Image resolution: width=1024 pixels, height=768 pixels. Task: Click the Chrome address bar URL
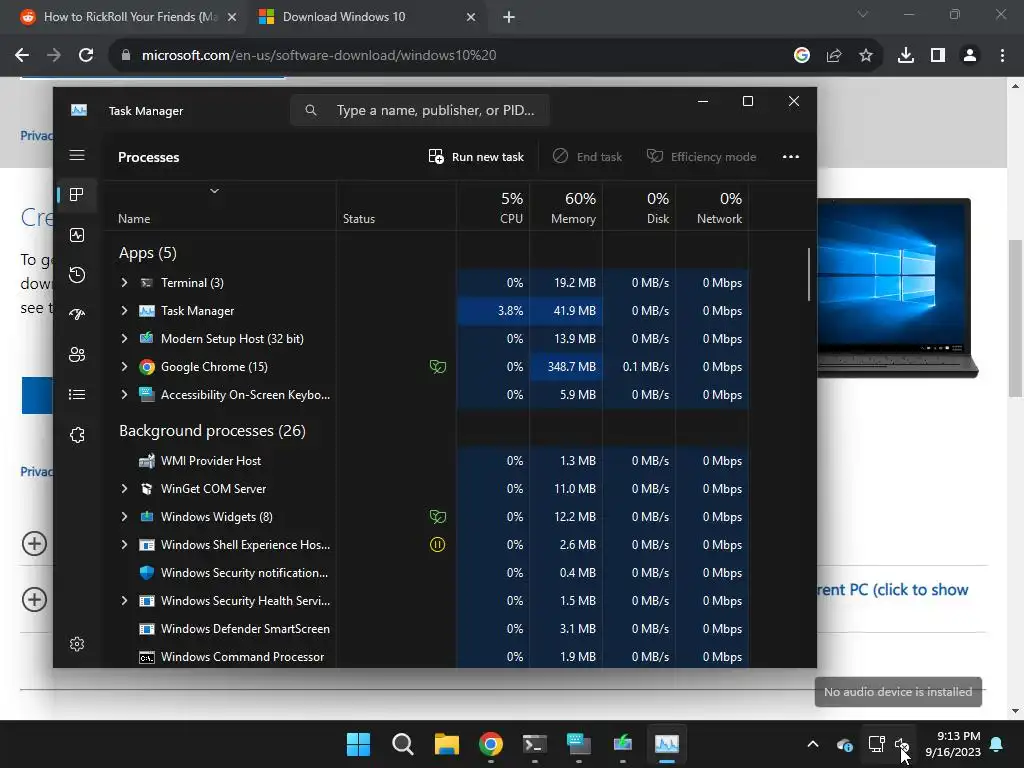pos(319,56)
